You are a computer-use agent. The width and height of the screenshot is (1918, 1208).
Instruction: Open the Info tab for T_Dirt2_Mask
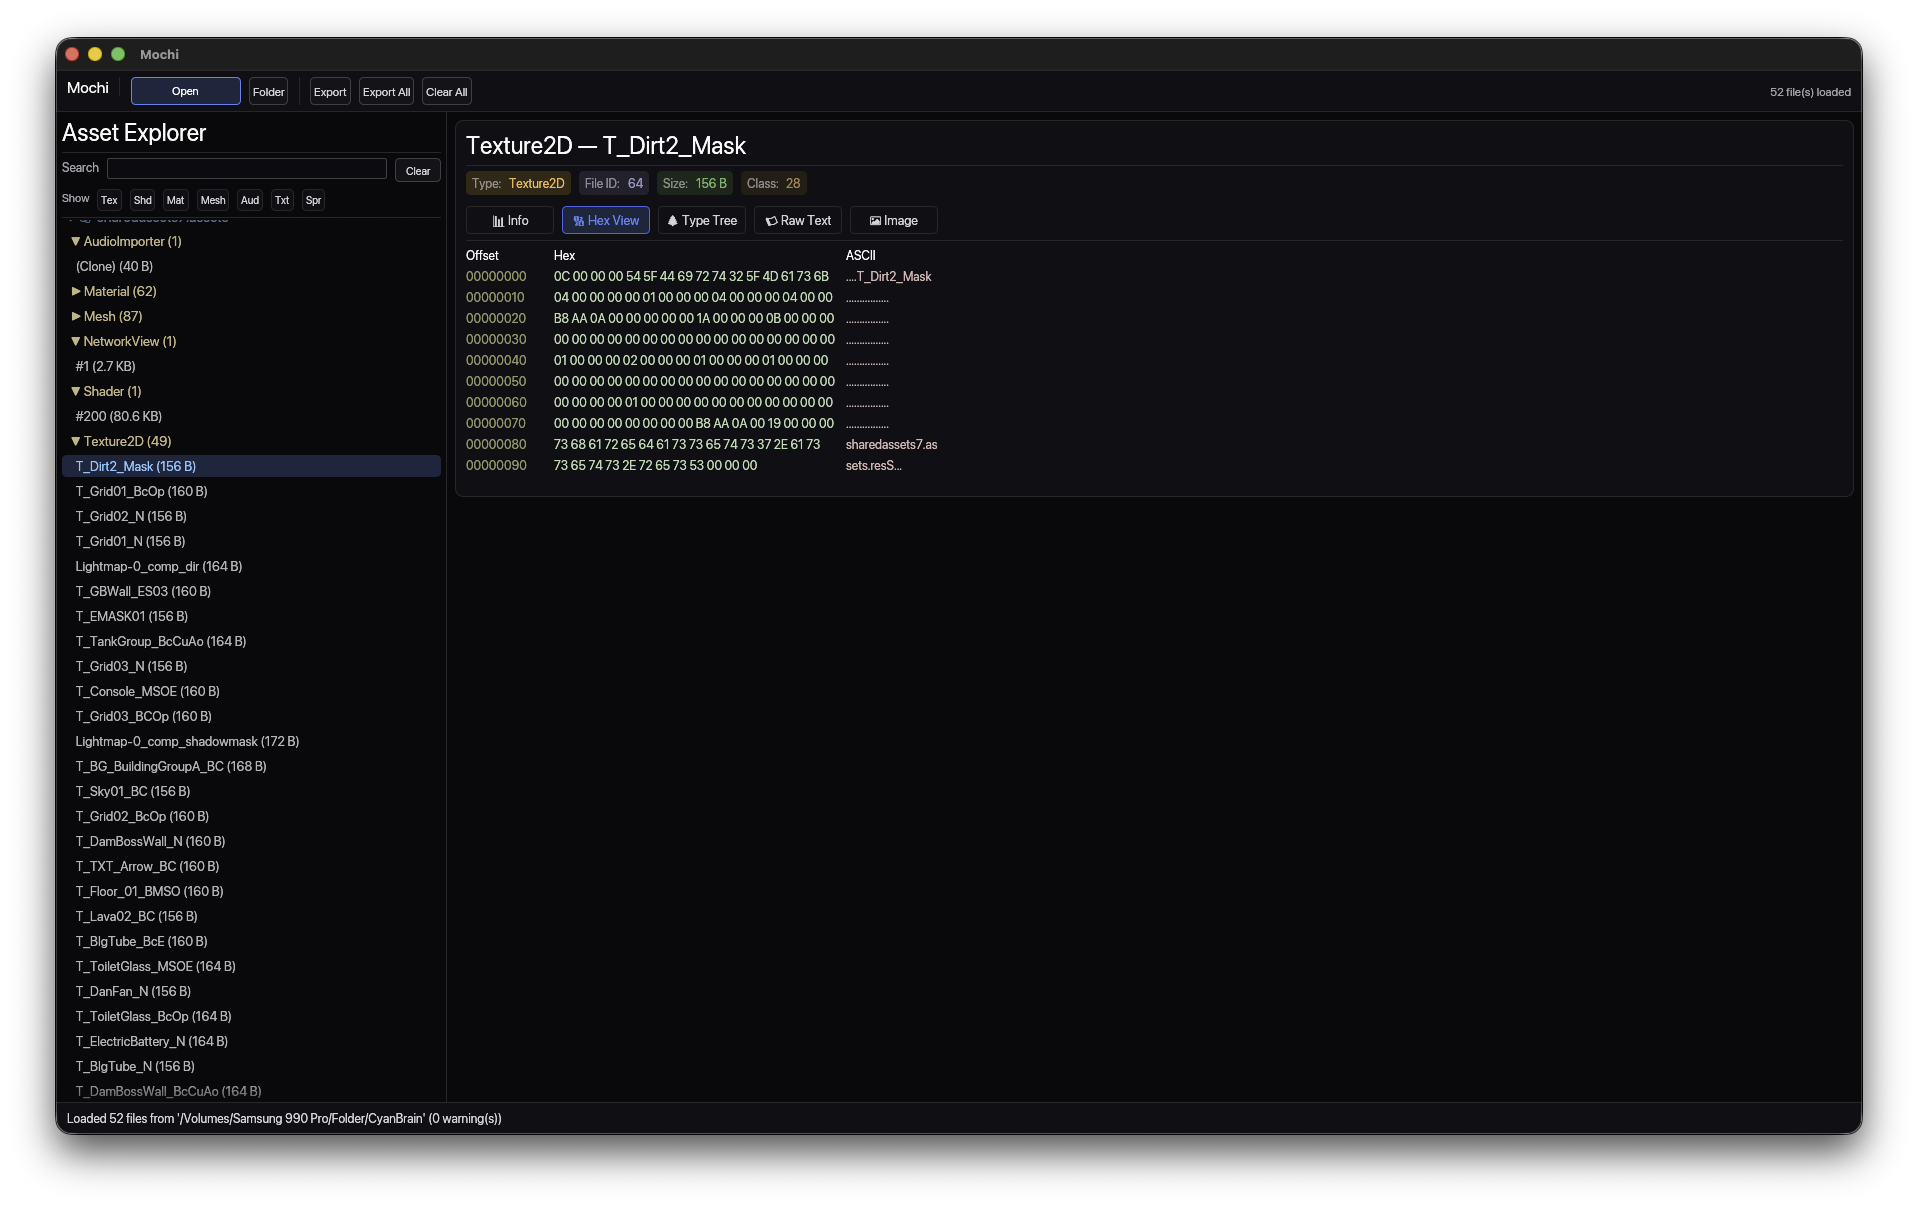509,220
